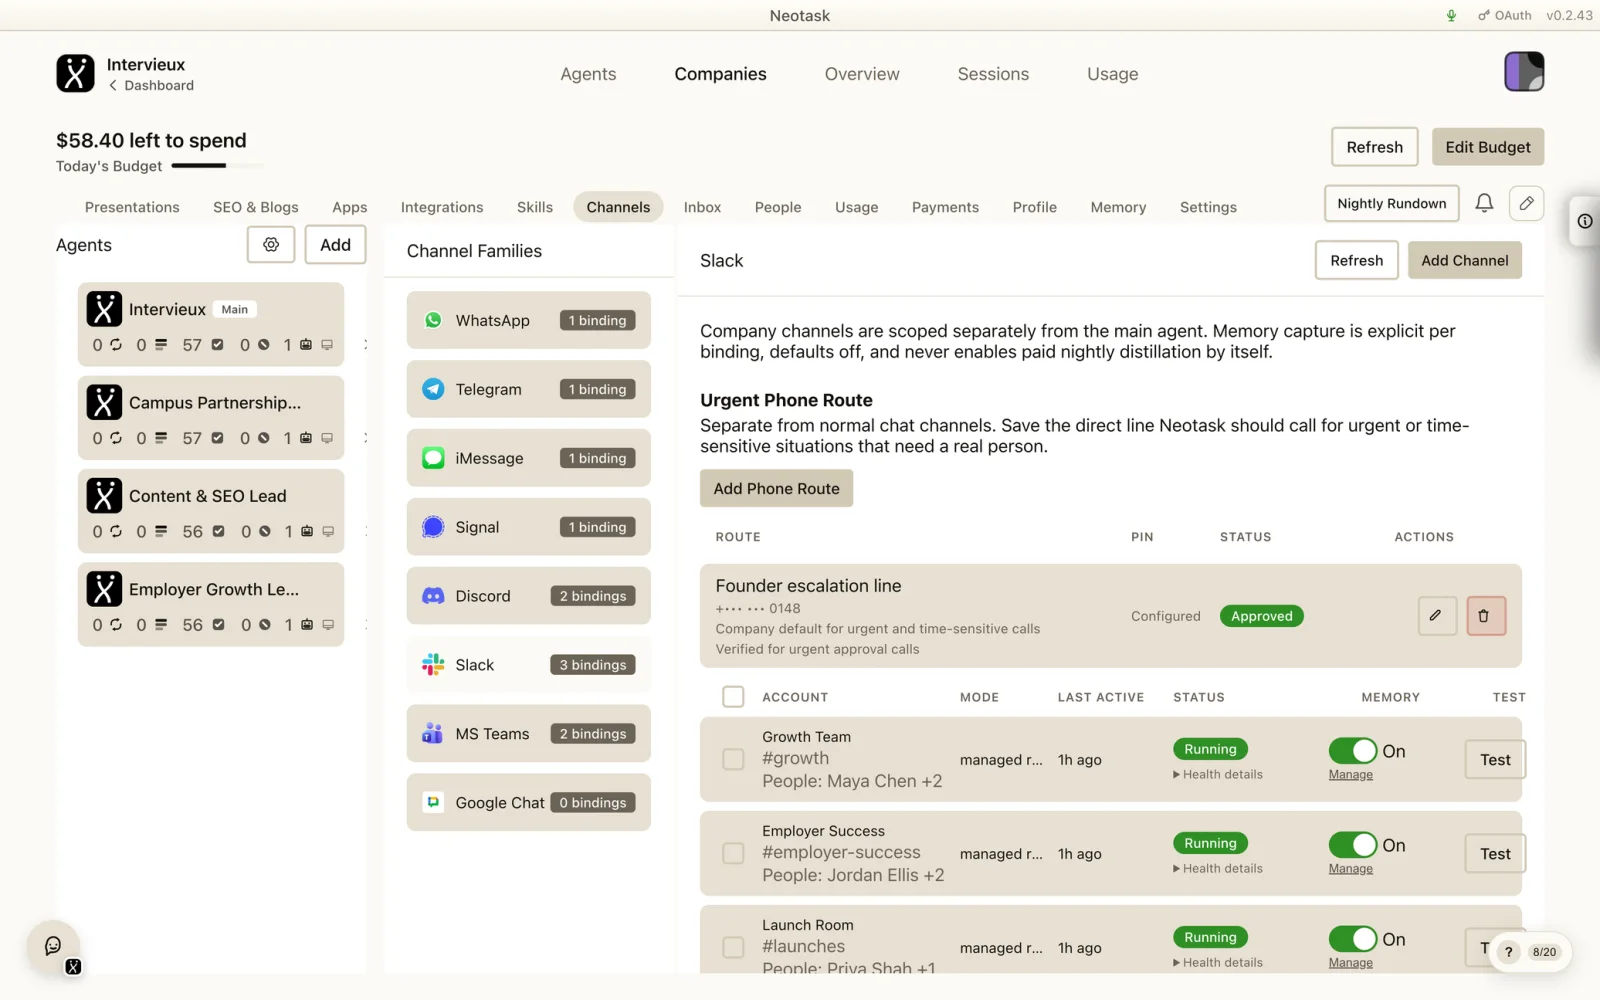Click the notifications bell icon
Viewport: 1600px width, 1000px height.
pos(1484,203)
